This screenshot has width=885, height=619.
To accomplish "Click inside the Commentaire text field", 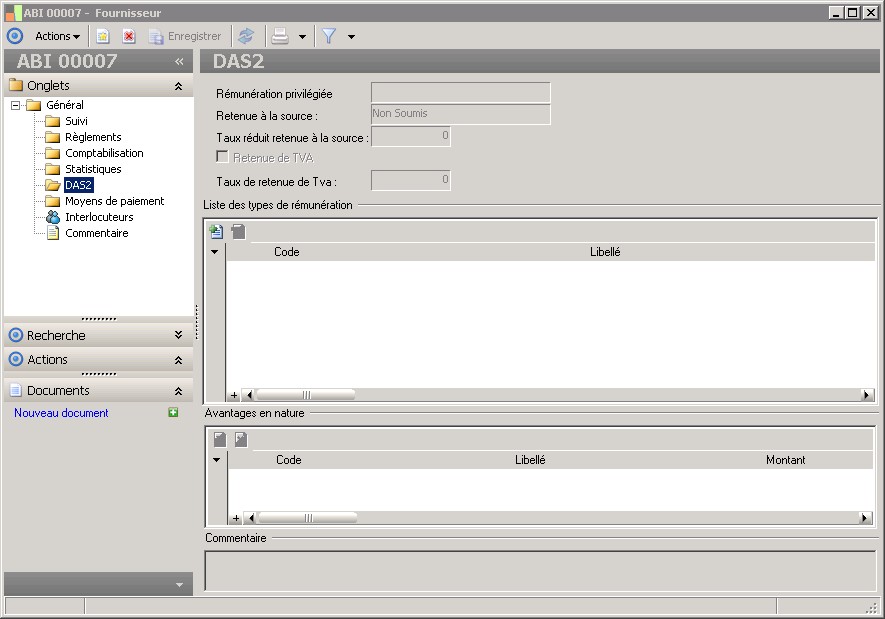I will pos(540,570).
